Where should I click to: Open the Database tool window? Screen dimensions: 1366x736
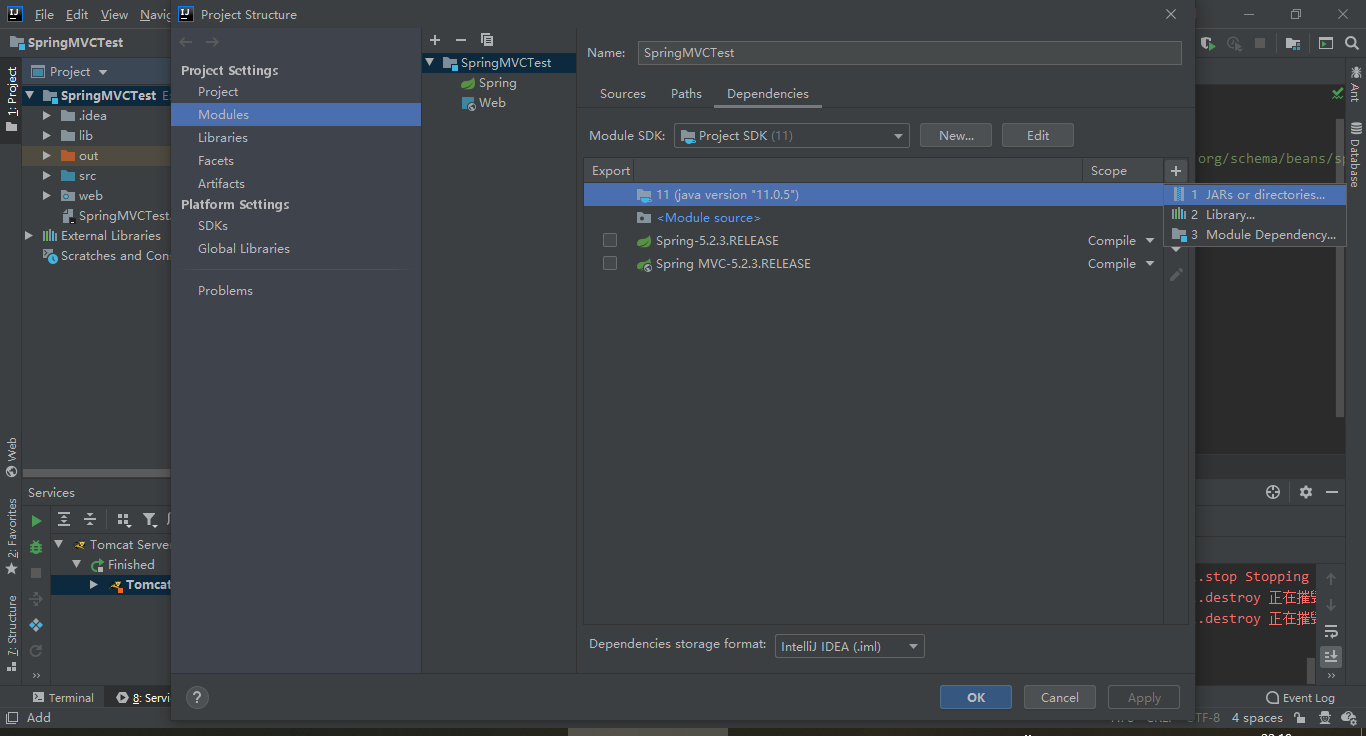tap(1357, 147)
